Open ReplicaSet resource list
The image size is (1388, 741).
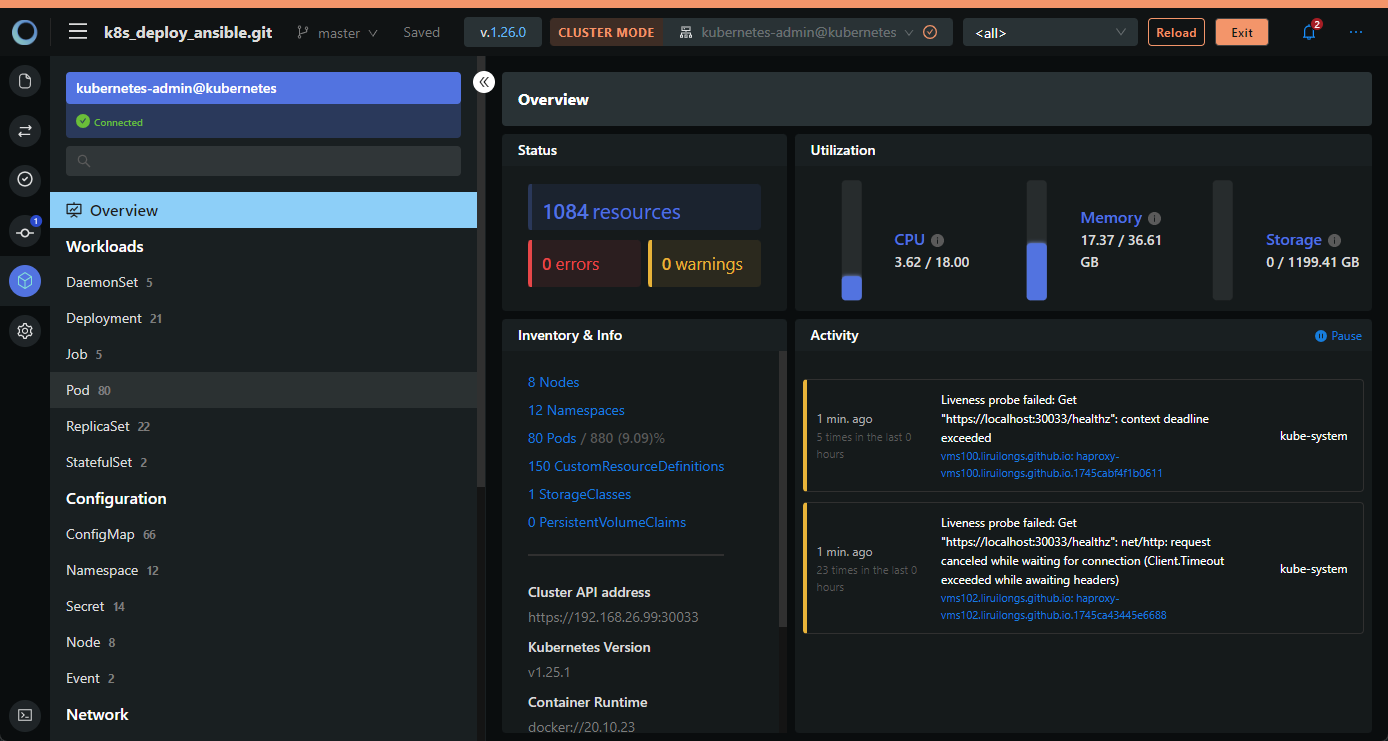(x=263, y=426)
